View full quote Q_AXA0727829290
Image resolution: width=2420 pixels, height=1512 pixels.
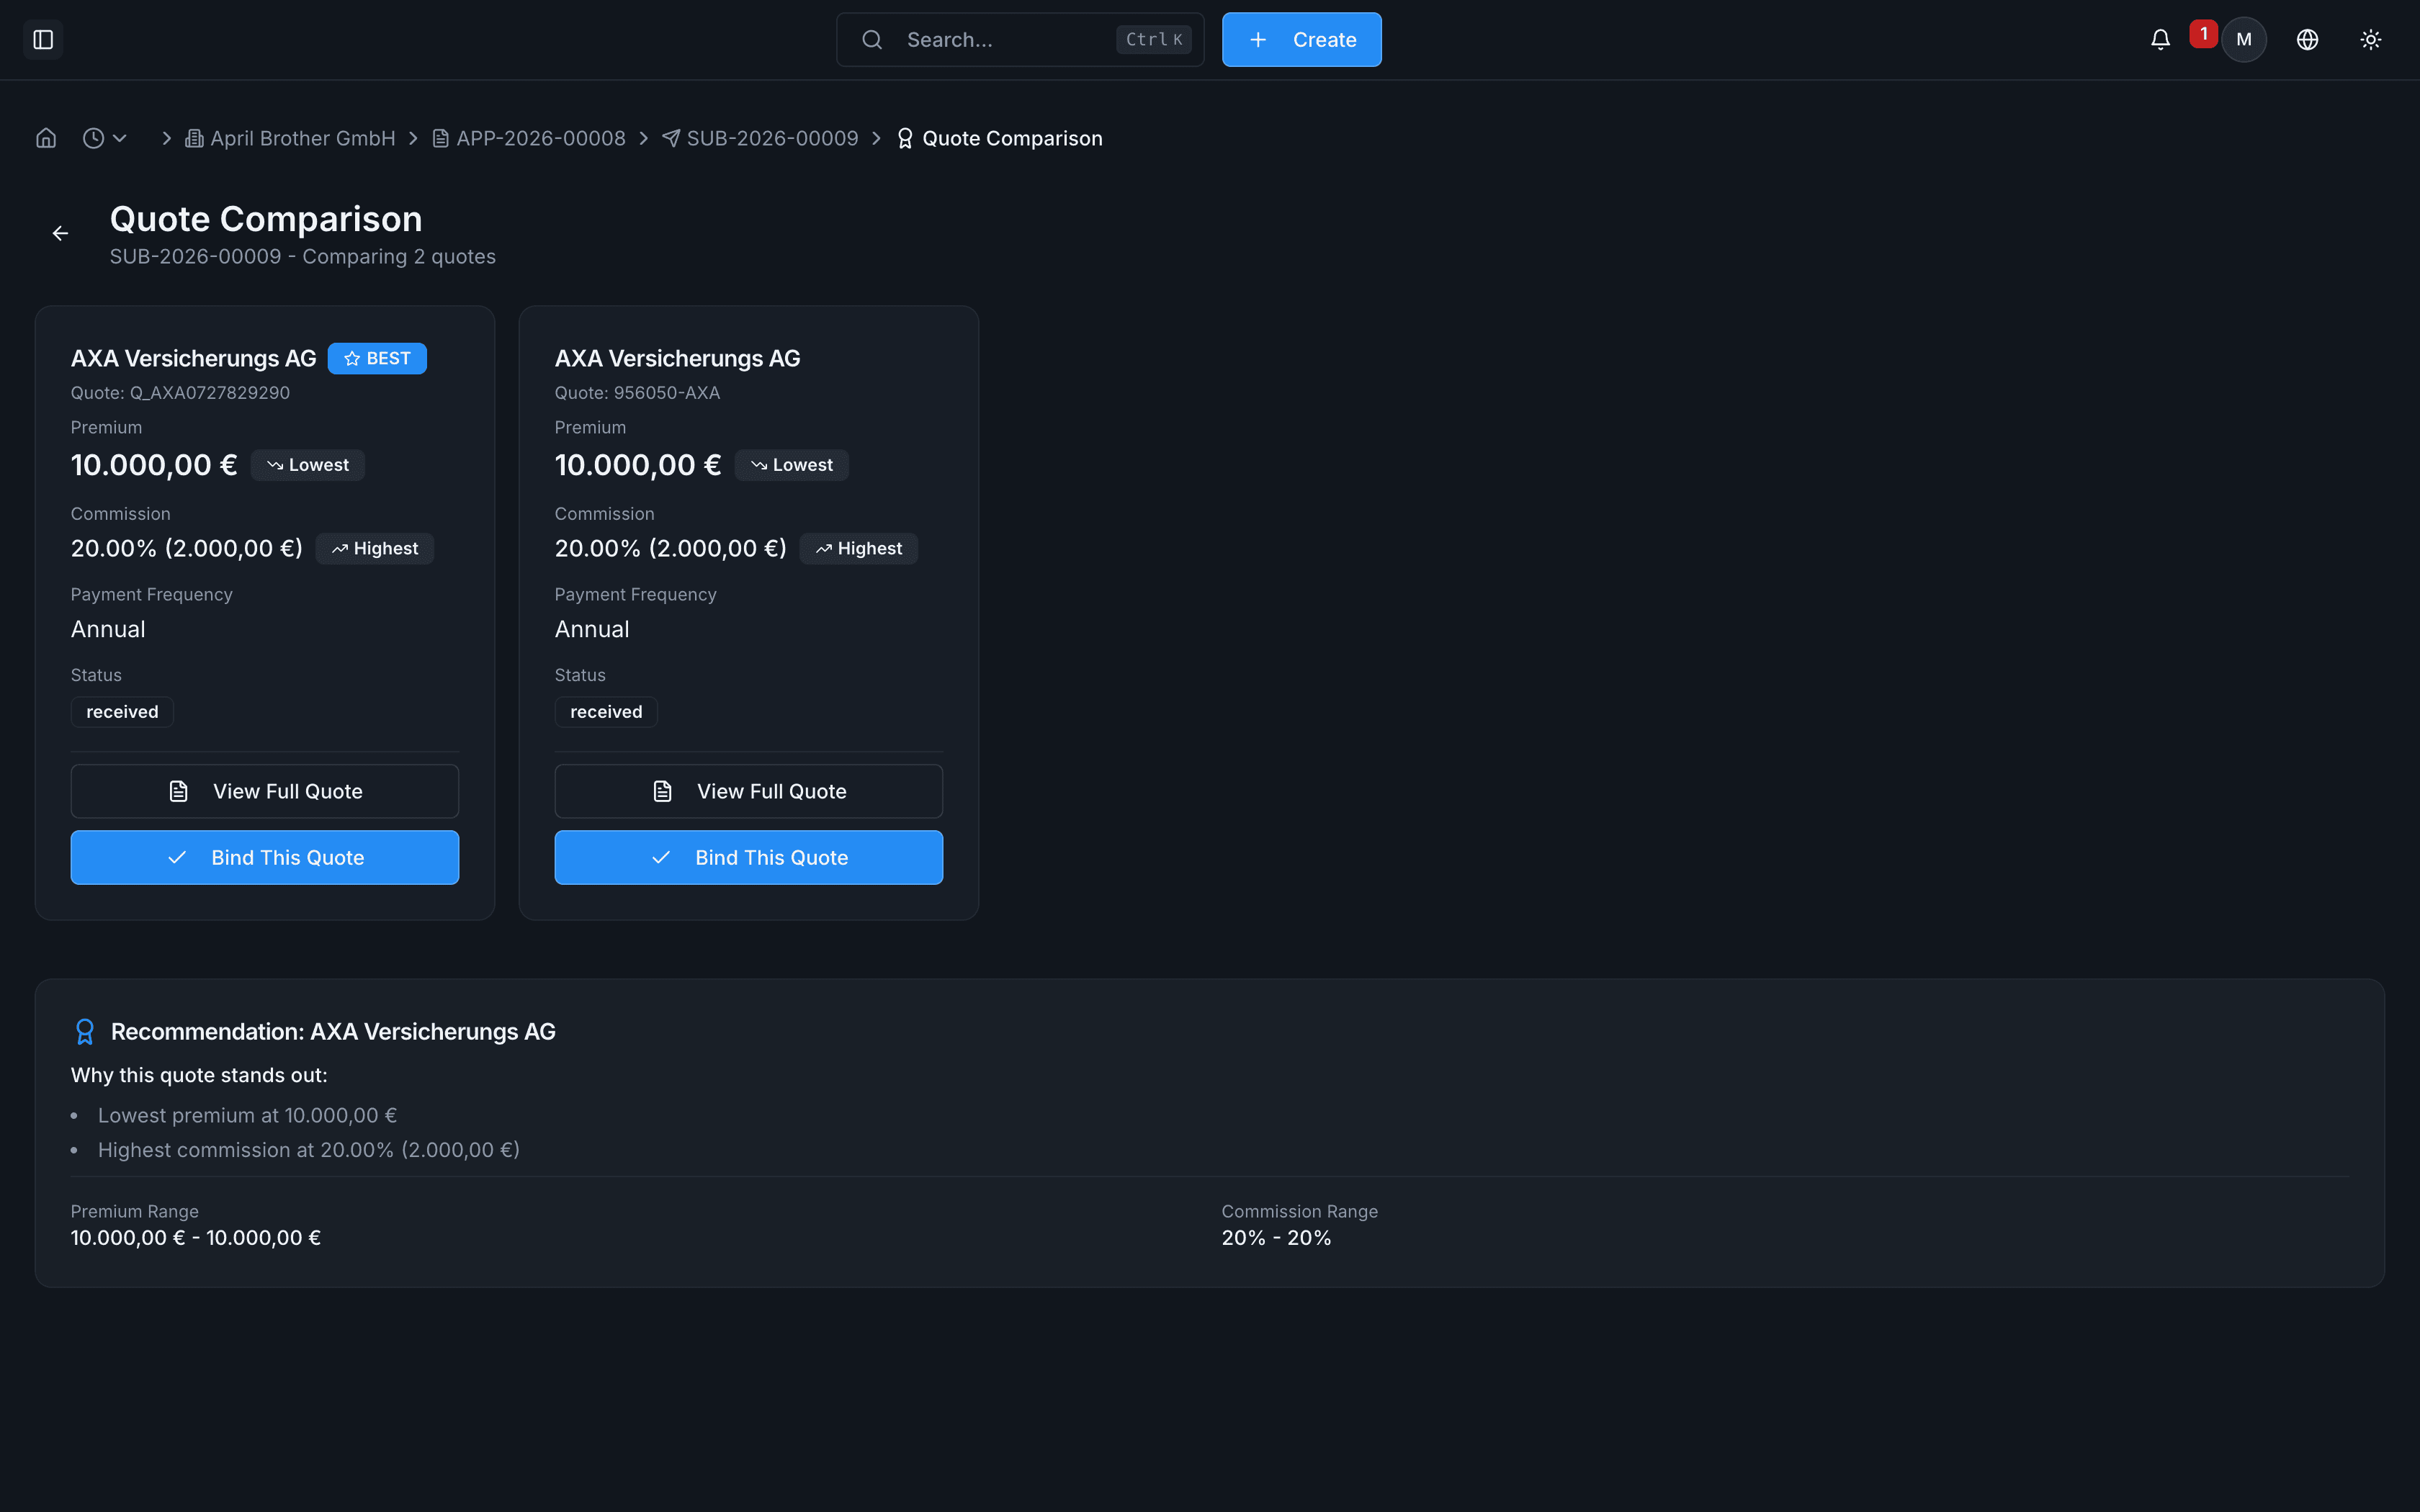point(265,791)
